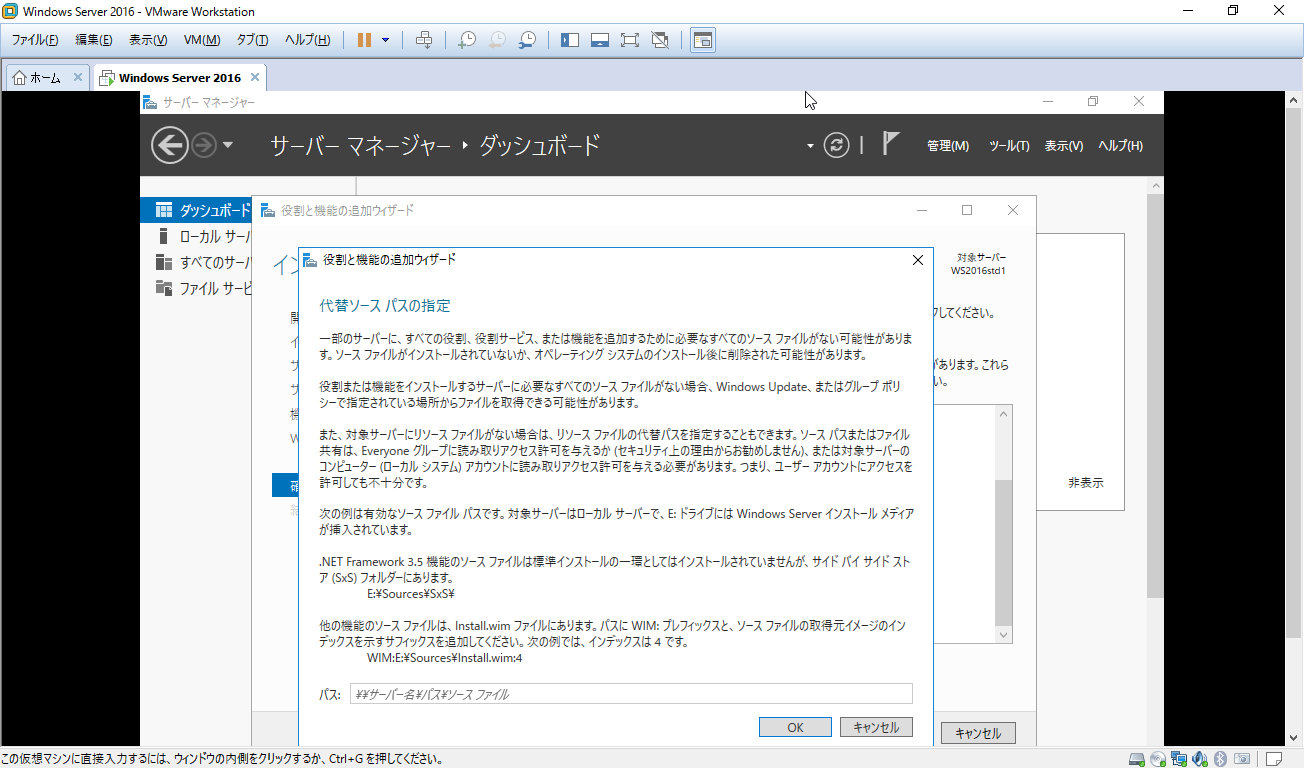Toggle VMware Unity mode button
Screen dimensions: 1304x768
click(x=659, y=40)
